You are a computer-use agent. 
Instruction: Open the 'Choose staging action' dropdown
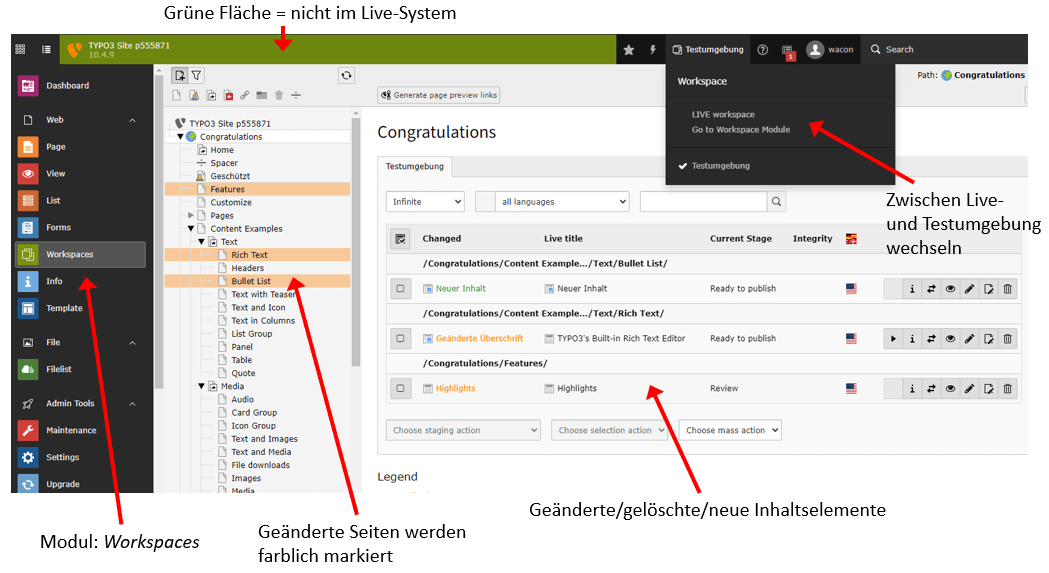click(463, 430)
